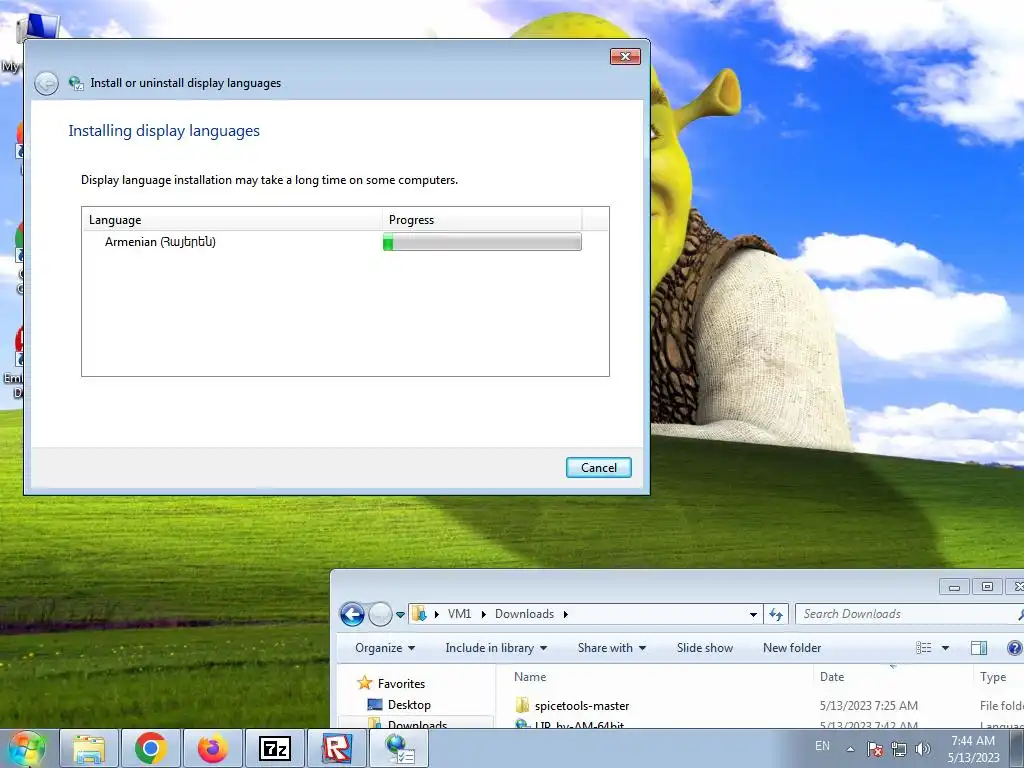Screen dimensions: 1024x768
Task: Click Downloads in the Explorer address bar
Action: point(524,614)
